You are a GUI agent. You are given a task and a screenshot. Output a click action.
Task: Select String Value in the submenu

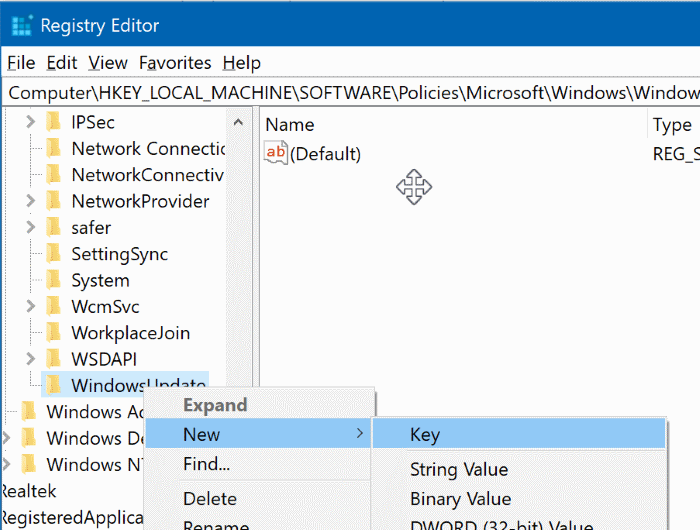[459, 469]
